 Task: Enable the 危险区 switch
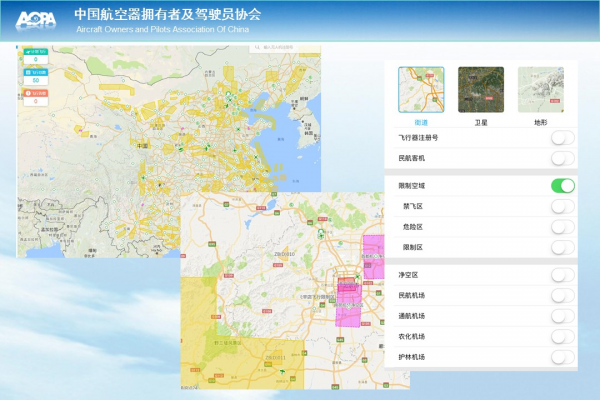point(562,227)
